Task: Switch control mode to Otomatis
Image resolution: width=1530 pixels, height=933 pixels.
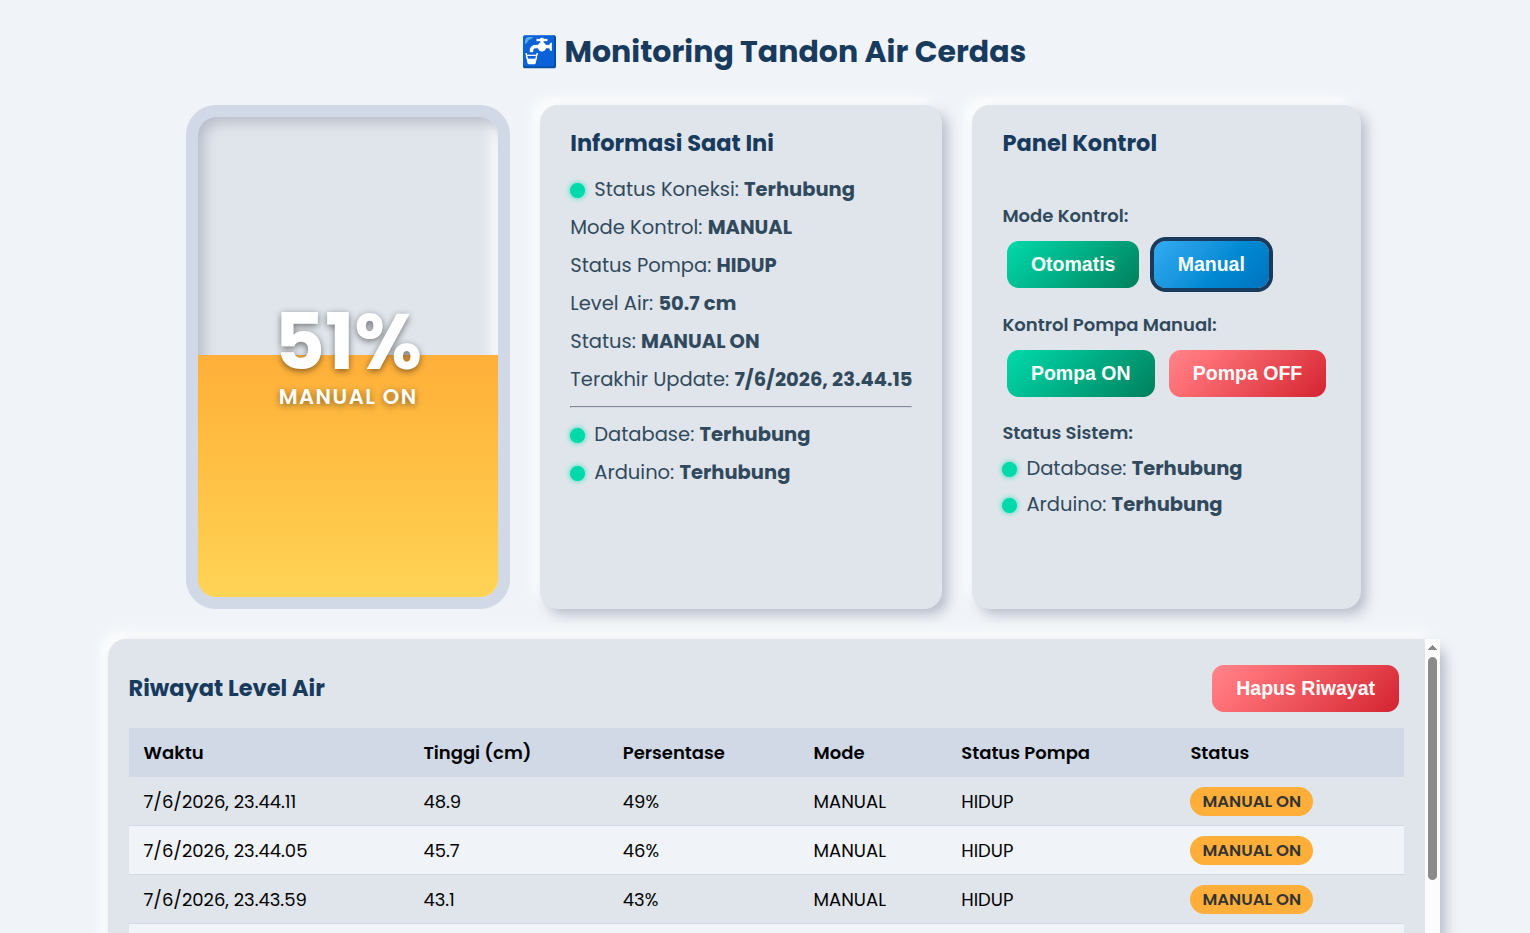Action: 1073,264
